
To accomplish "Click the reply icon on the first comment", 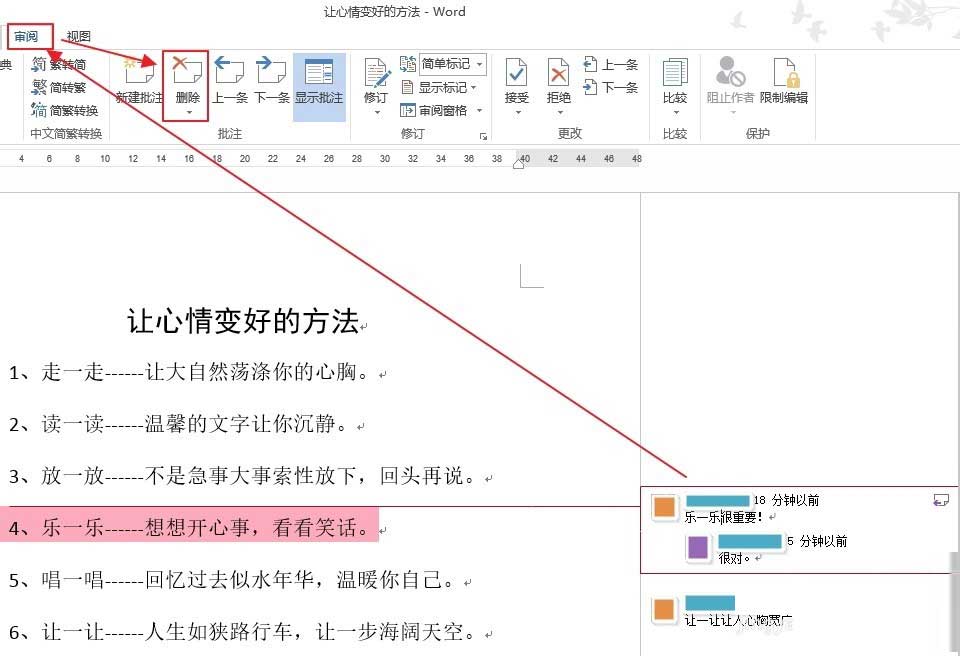I will click(940, 500).
